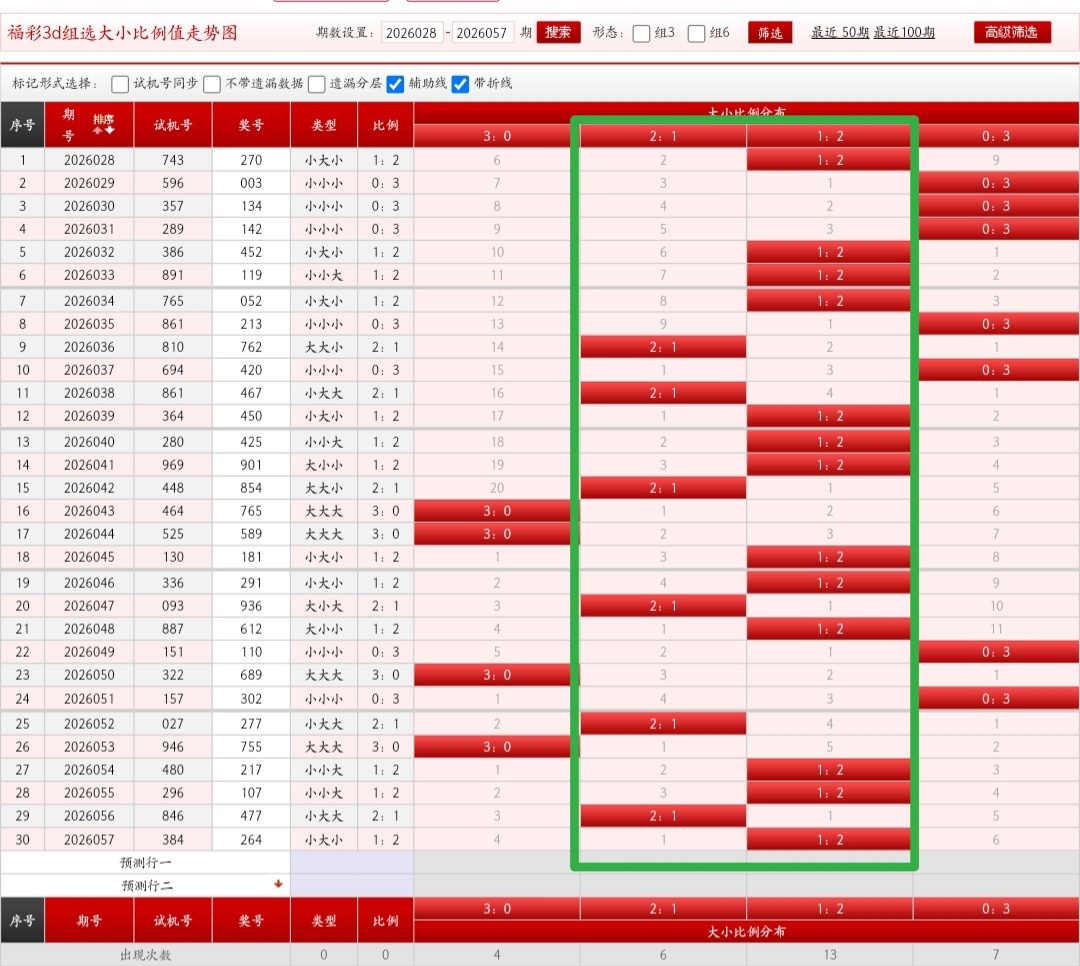
Task: Click the 0:3 column header at top
Action: coord(995,136)
